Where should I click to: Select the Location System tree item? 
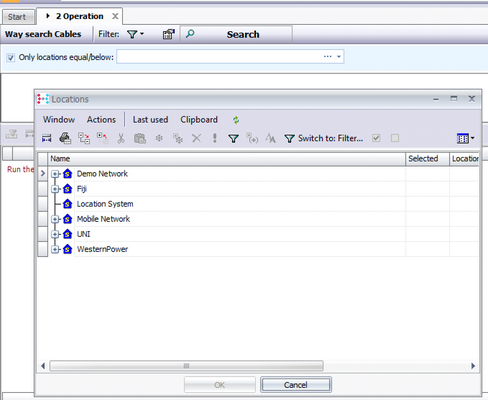coord(105,204)
